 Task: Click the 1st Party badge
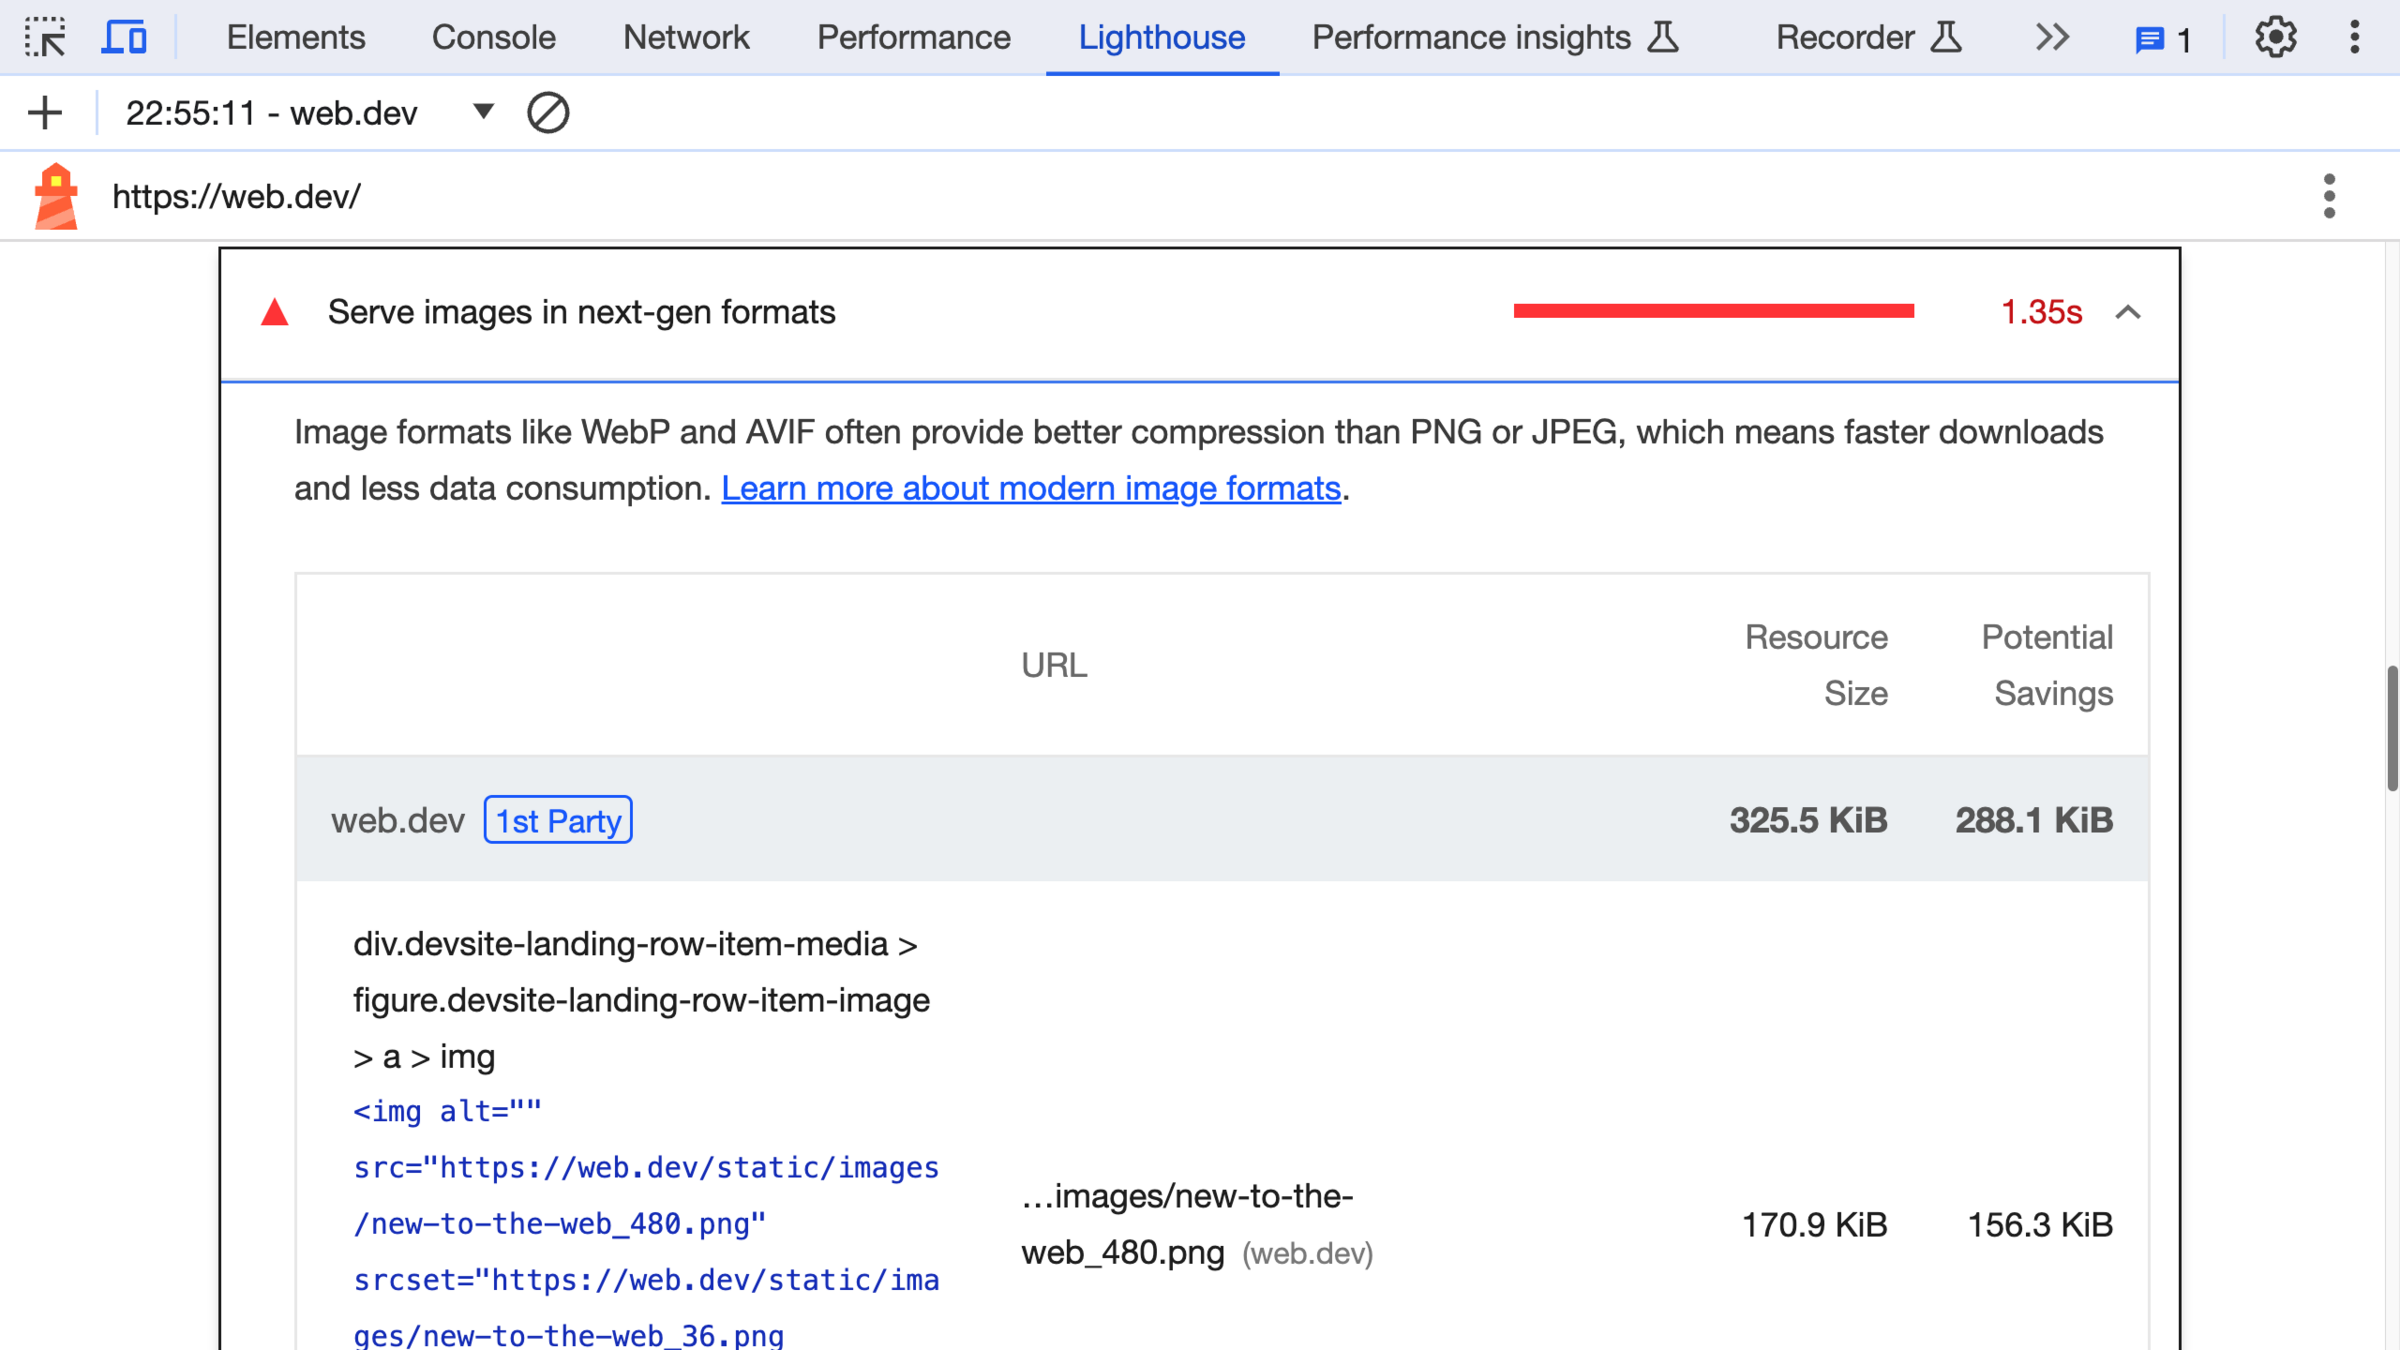[558, 820]
